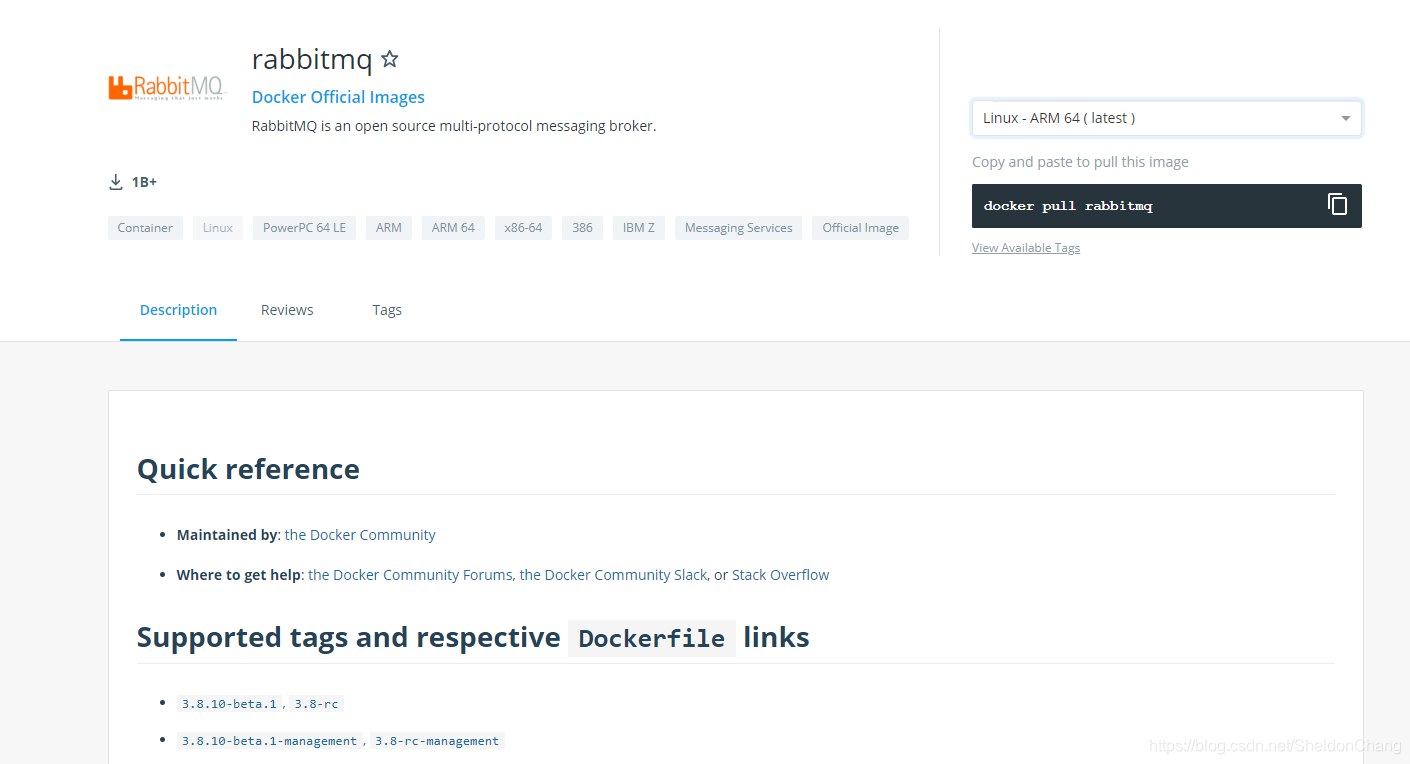
Task: Open the Docker Official Images link
Action: [338, 97]
